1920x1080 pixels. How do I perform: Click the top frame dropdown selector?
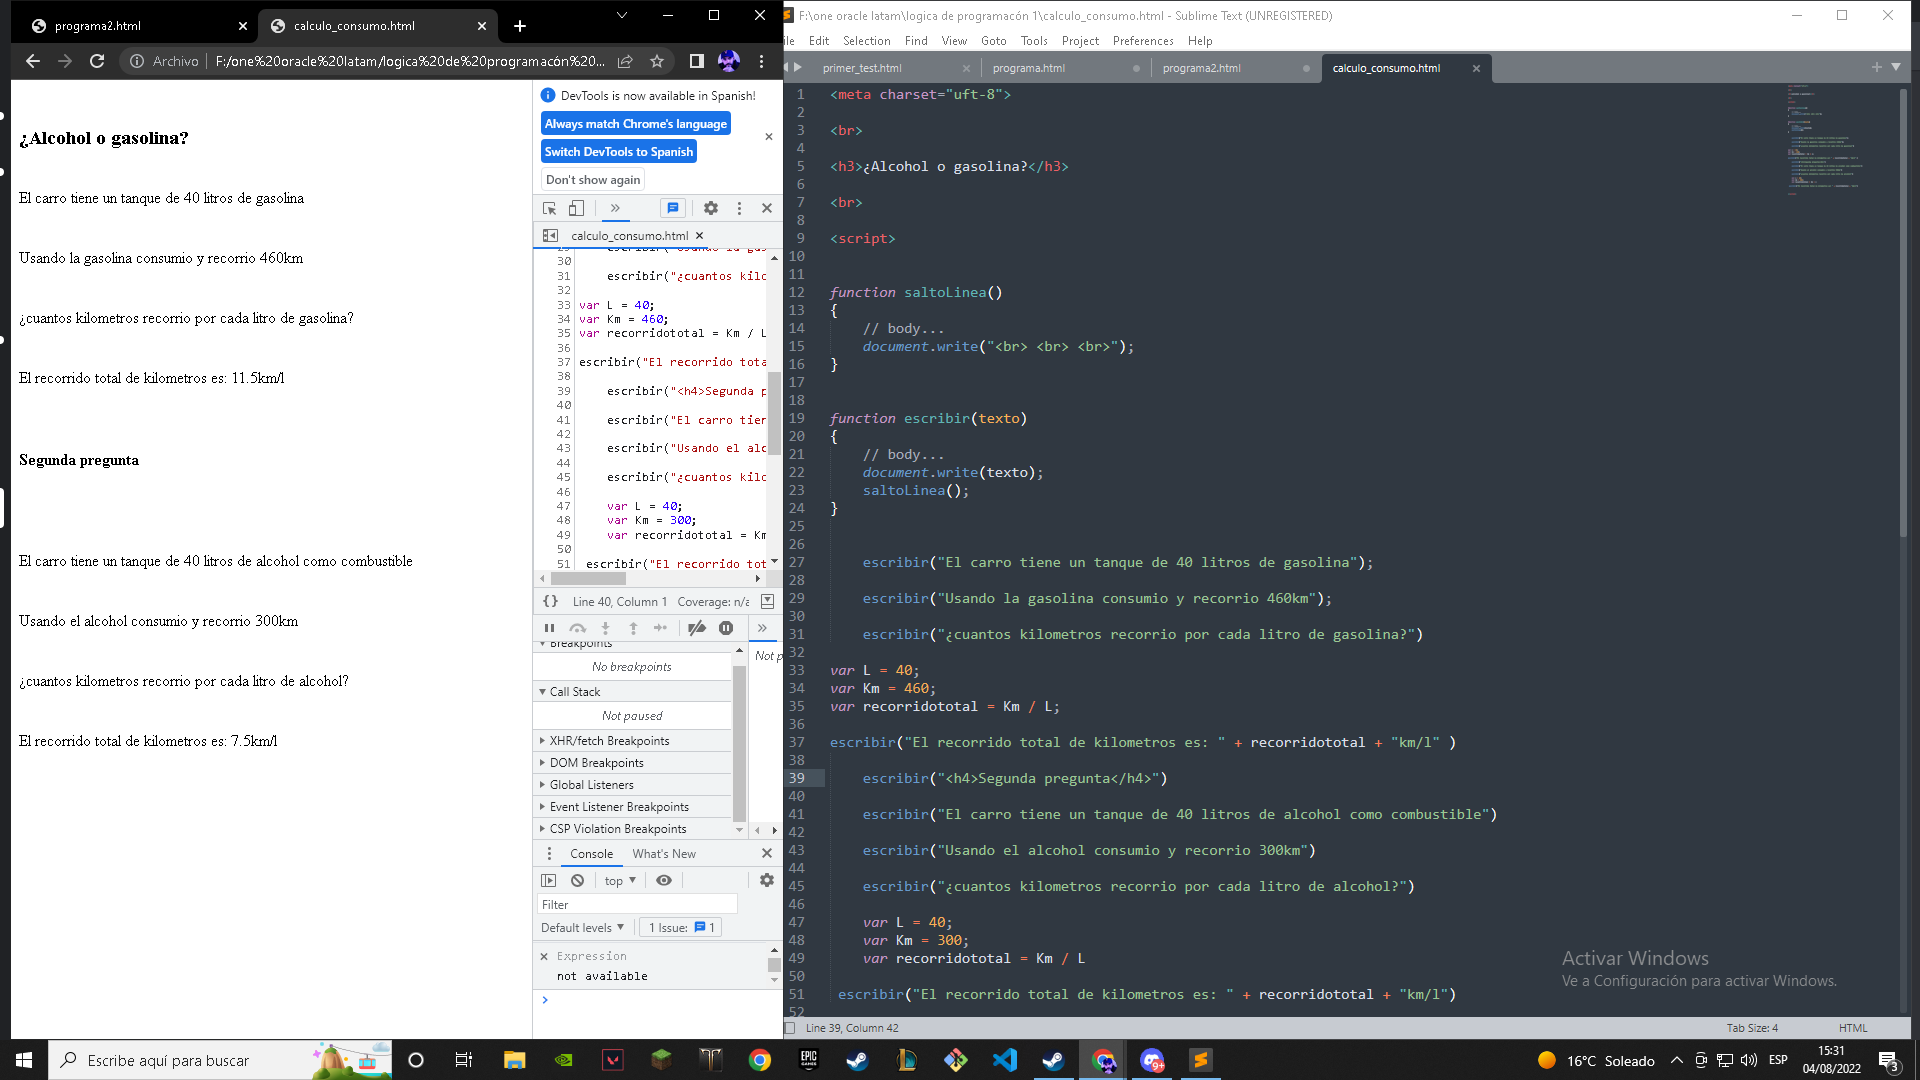click(x=616, y=880)
